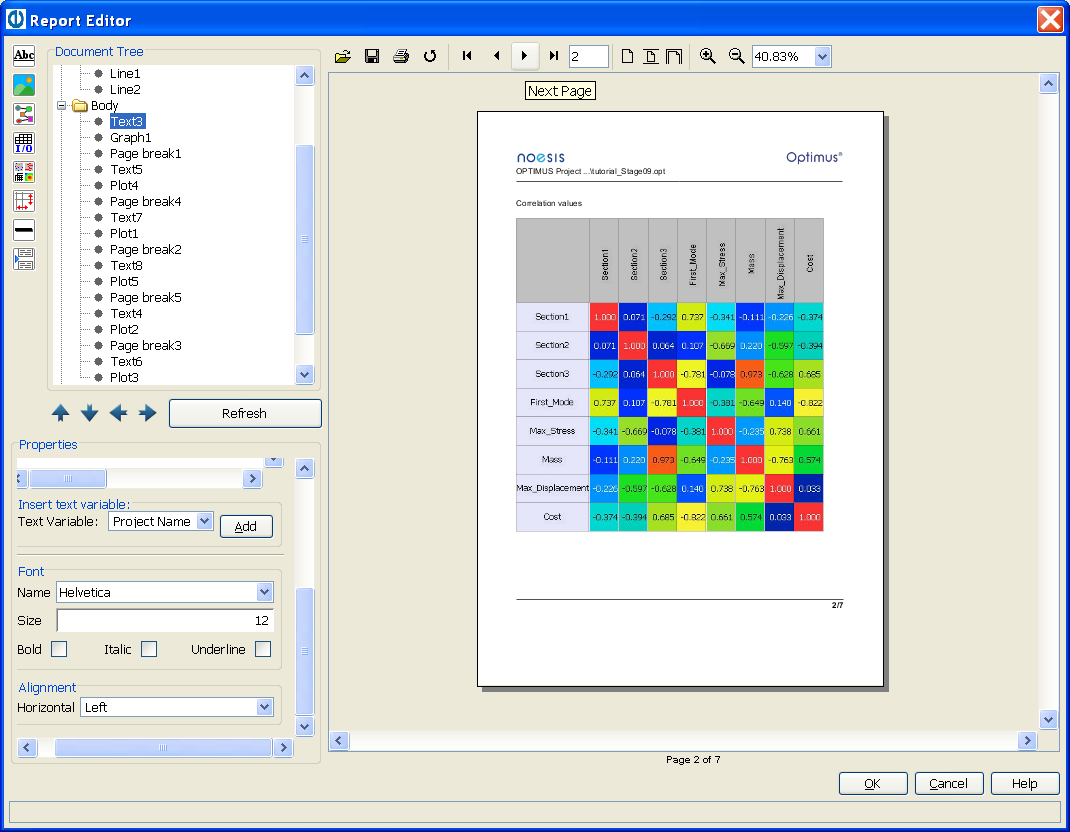Enable the Bold checkbox

click(59, 649)
